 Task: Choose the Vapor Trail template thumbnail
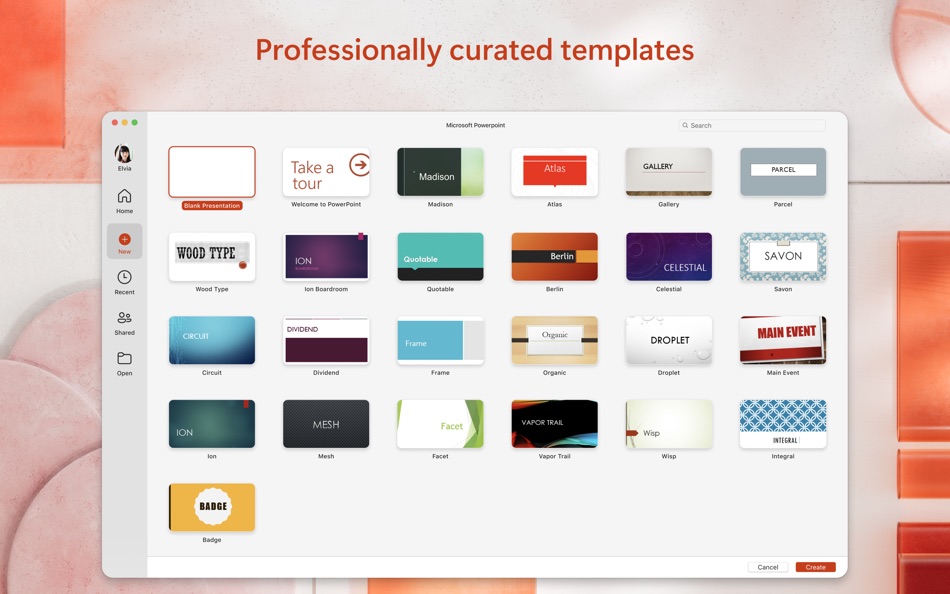point(554,424)
